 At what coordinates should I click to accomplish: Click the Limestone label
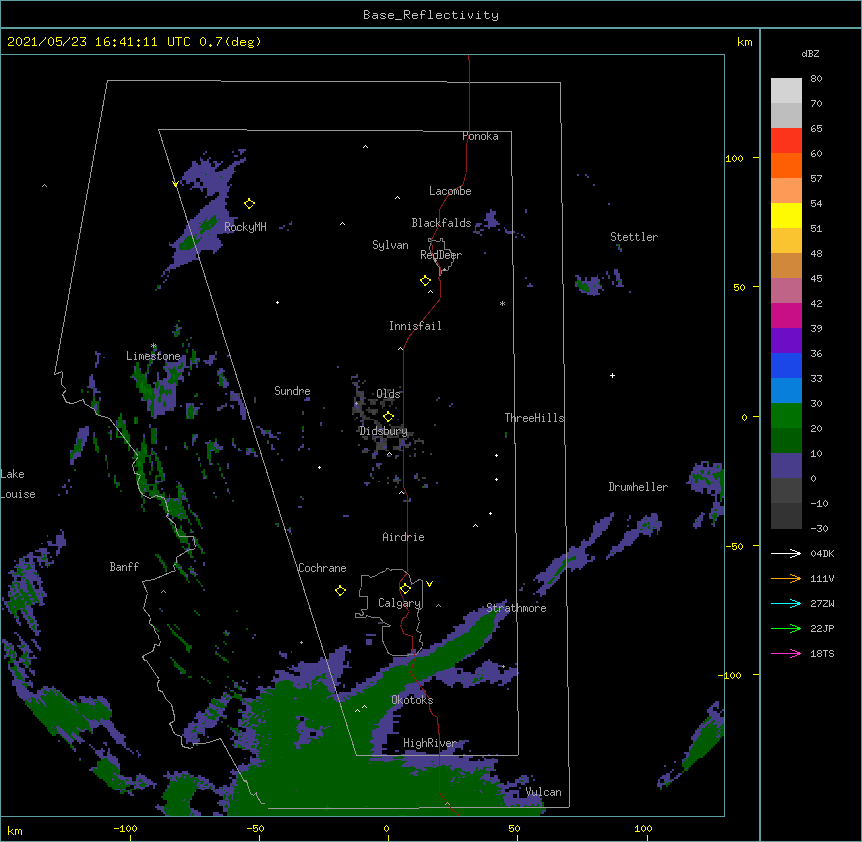coord(153,356)
